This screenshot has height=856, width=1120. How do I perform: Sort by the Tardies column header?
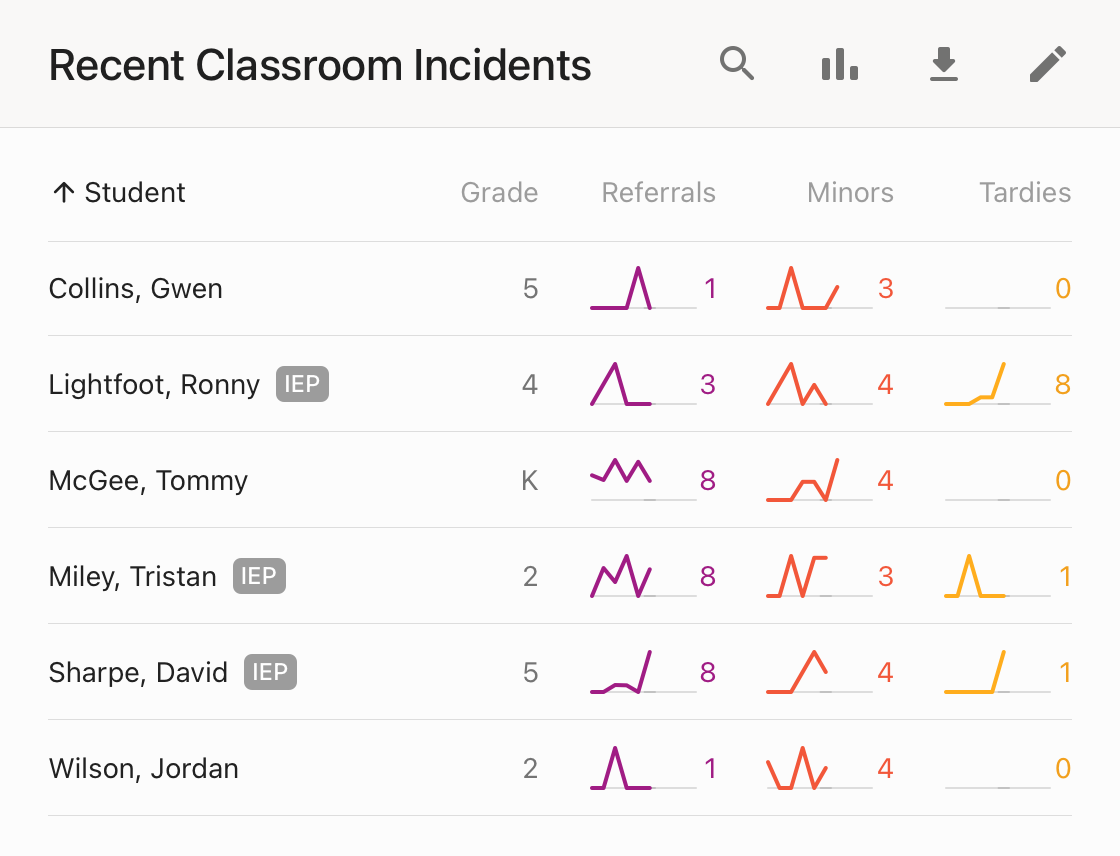point(1025,193)
